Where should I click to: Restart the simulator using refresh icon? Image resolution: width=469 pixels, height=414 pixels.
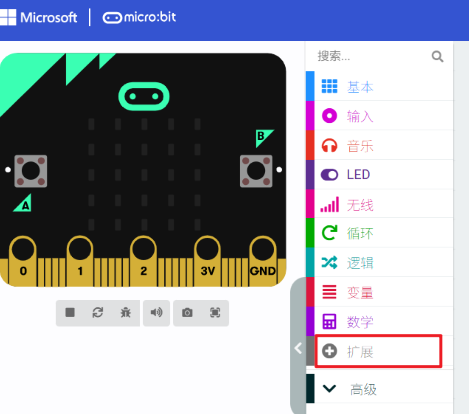pyautogui.click(x=98, y=313)
